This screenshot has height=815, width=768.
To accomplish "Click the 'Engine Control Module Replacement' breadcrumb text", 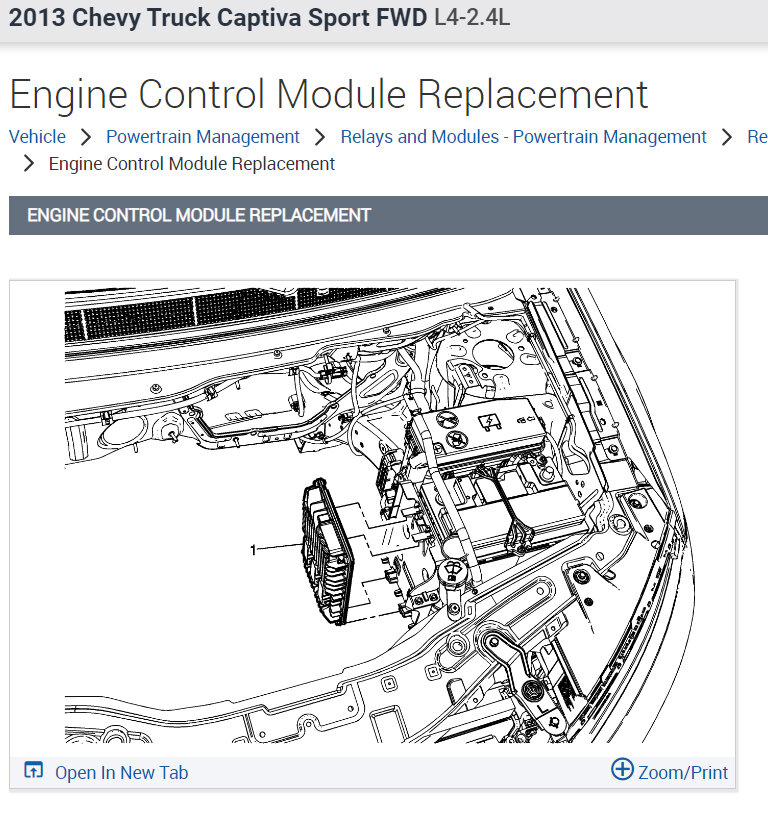I will click(192, 164).
